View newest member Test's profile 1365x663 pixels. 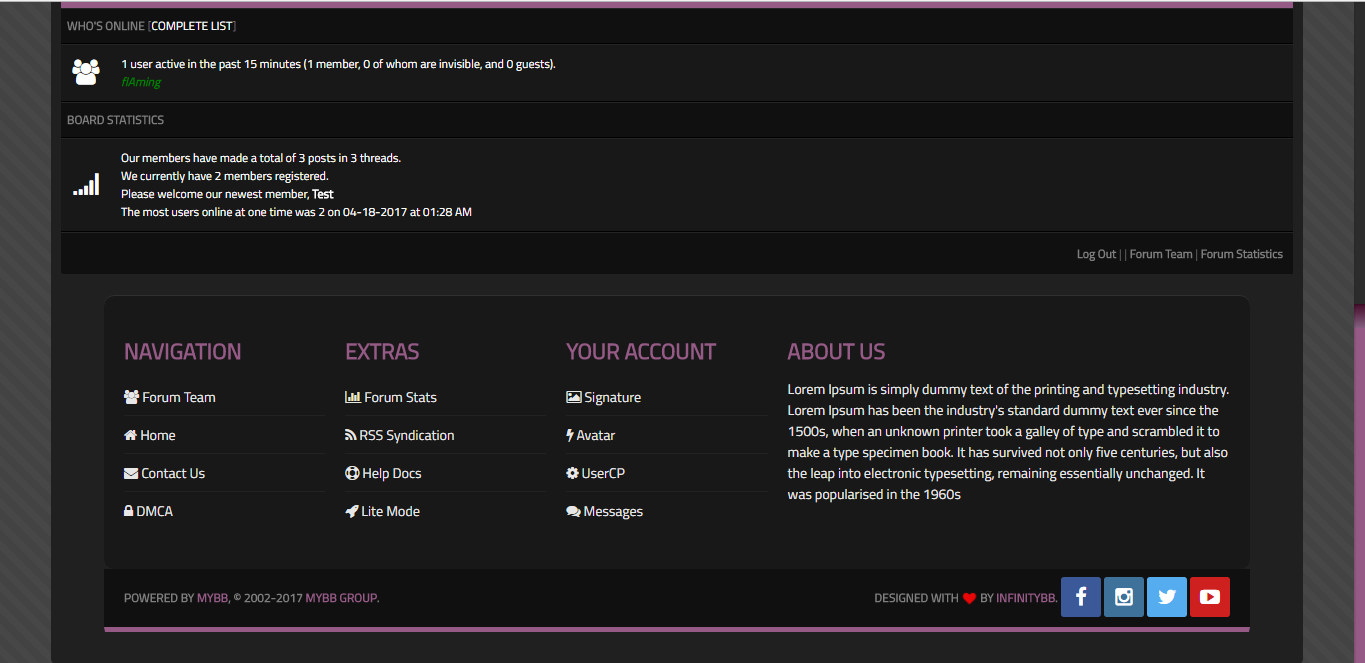click(323, 194)
